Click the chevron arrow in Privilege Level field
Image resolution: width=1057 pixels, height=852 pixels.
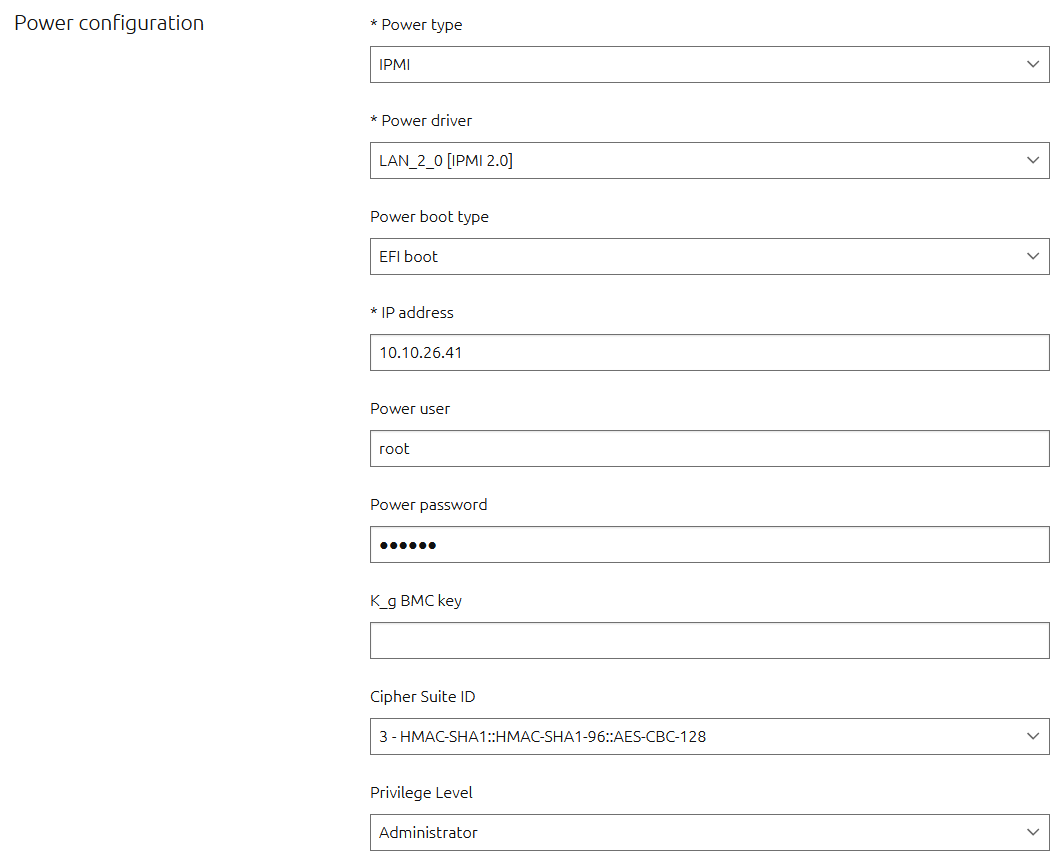click(1033, 832)
